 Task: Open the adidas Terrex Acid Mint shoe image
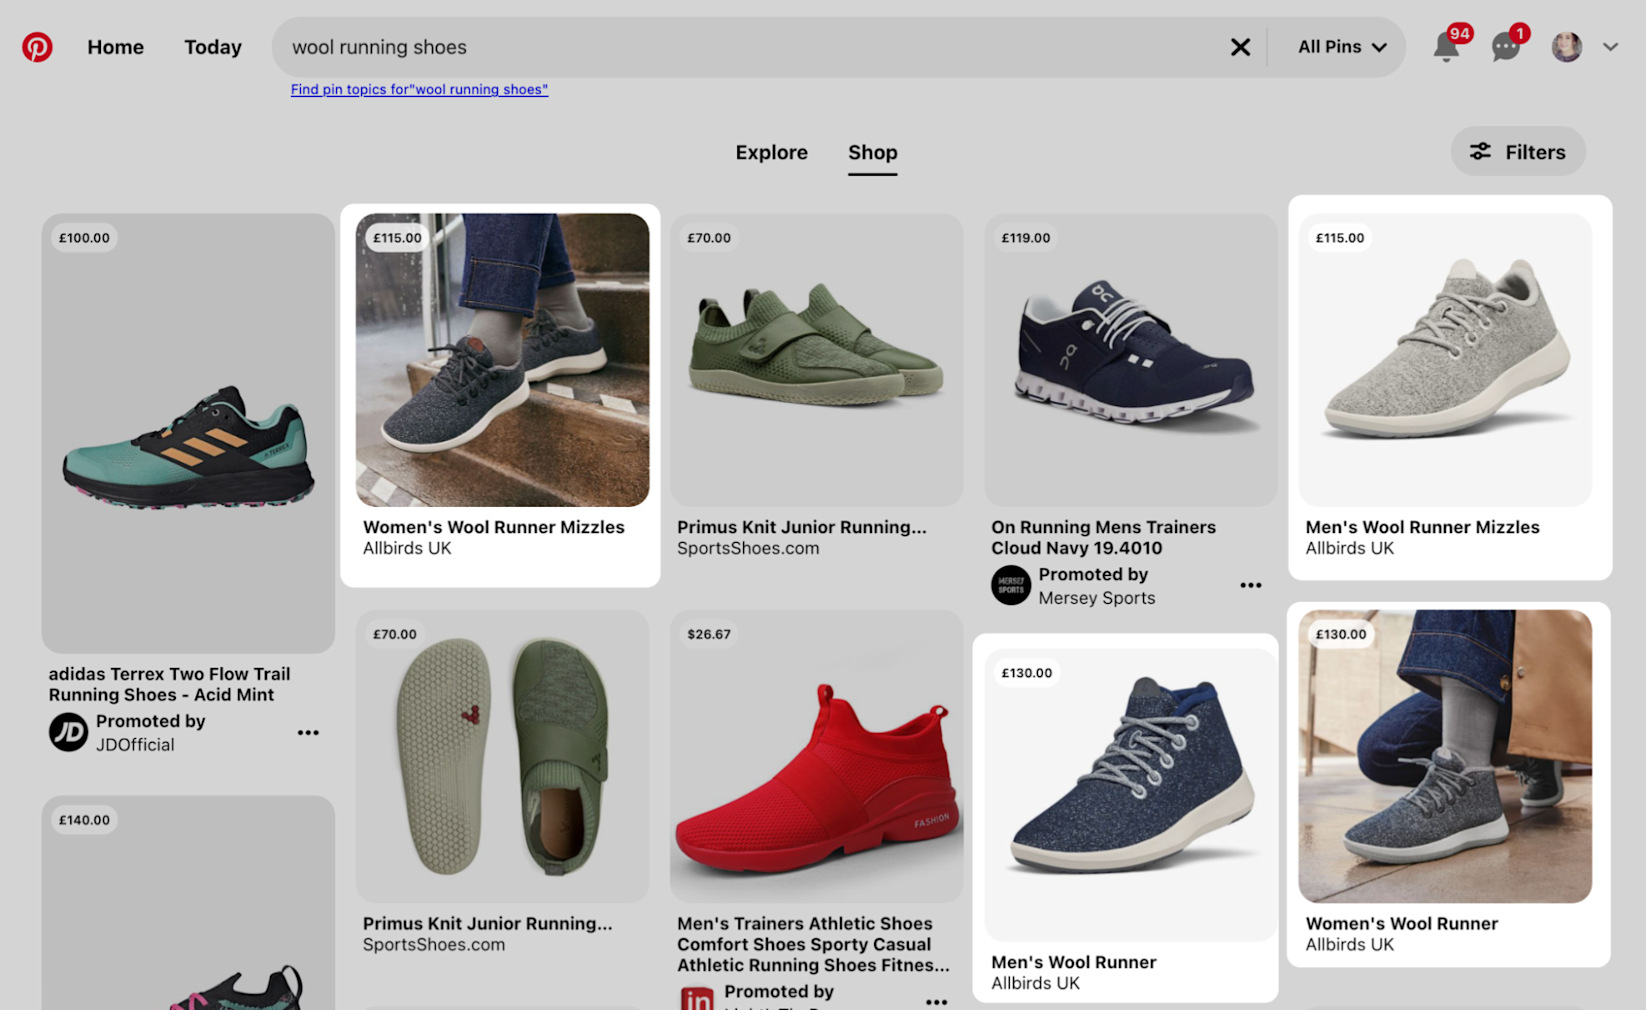point(188,433)
